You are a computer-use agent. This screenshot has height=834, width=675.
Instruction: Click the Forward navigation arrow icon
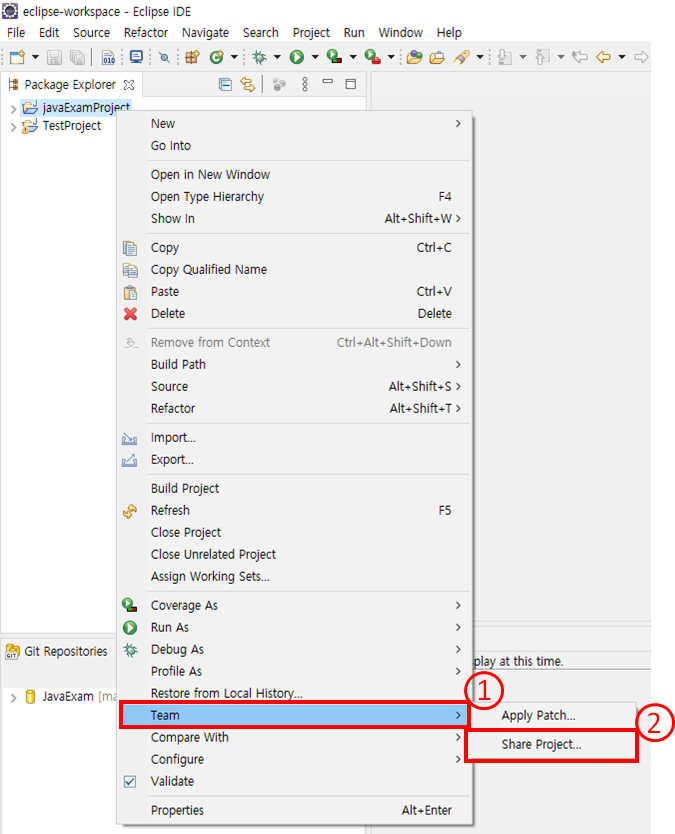coord(641,57)
